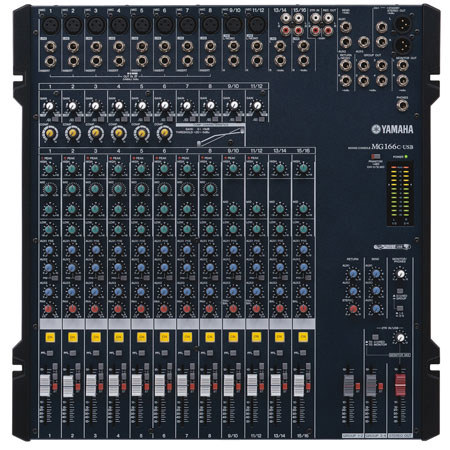450x450 pixels.
Task: Adjust the channel 7 HIGH EQ knob
Action: [x=187, y=169]
